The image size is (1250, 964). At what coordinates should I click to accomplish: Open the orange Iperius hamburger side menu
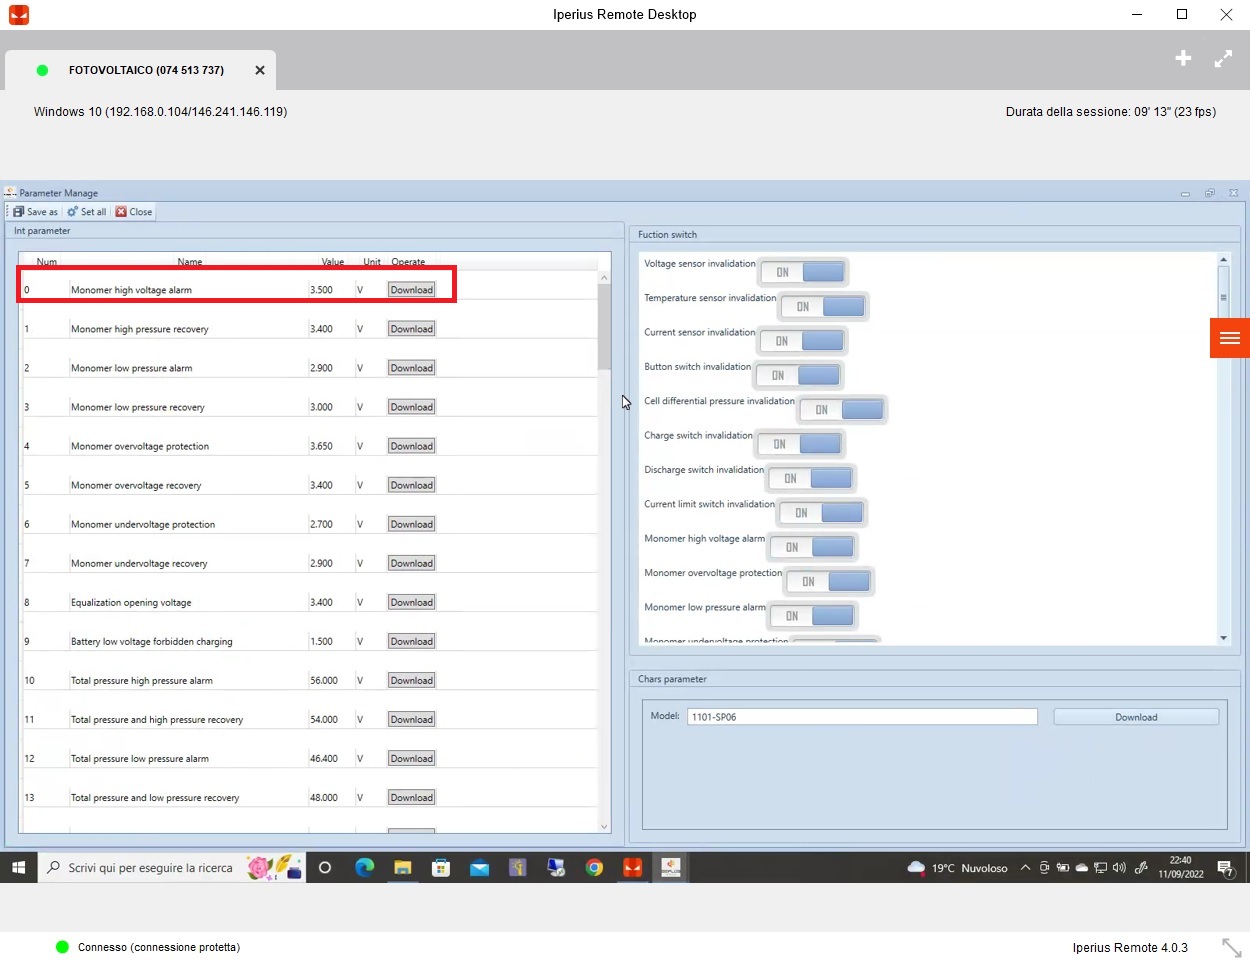1230,338
